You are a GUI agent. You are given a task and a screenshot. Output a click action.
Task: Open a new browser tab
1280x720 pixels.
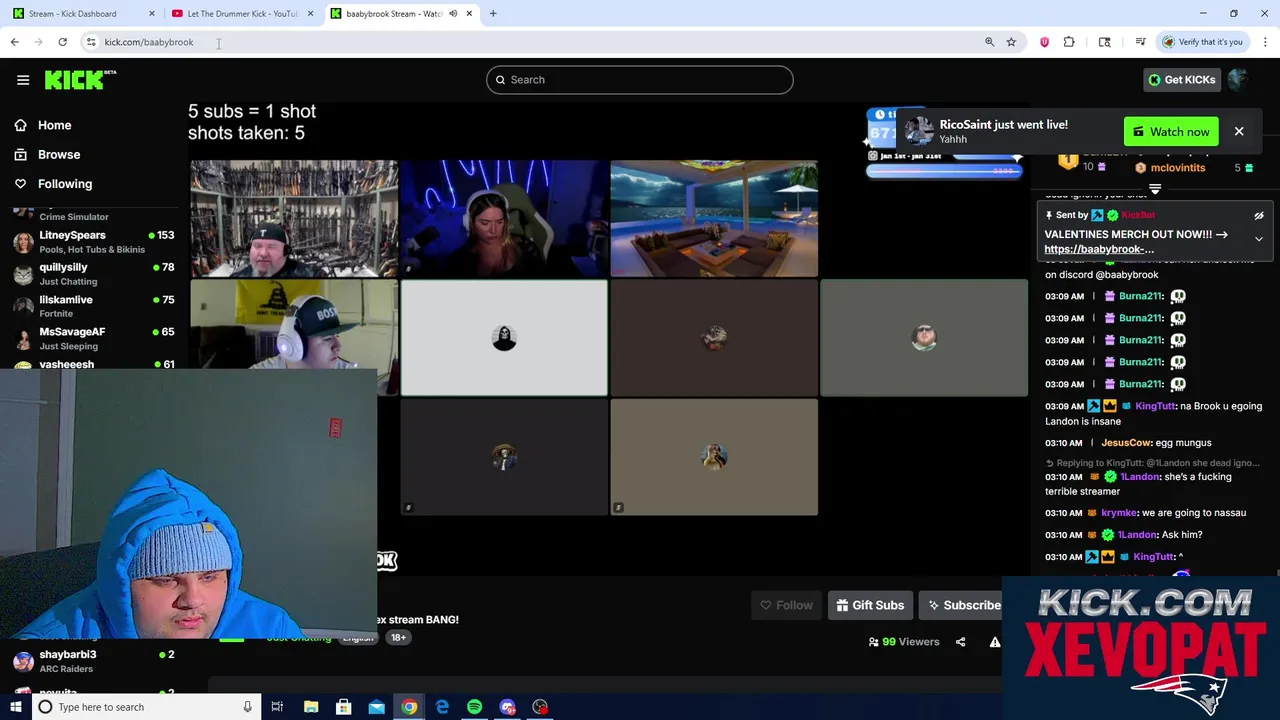pos(493,14)
